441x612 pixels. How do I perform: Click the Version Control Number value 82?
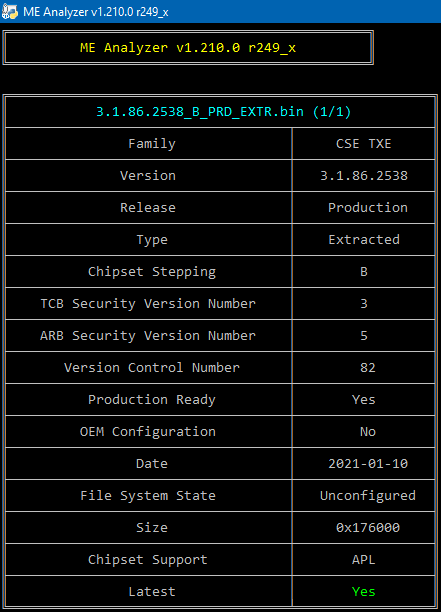368,368
